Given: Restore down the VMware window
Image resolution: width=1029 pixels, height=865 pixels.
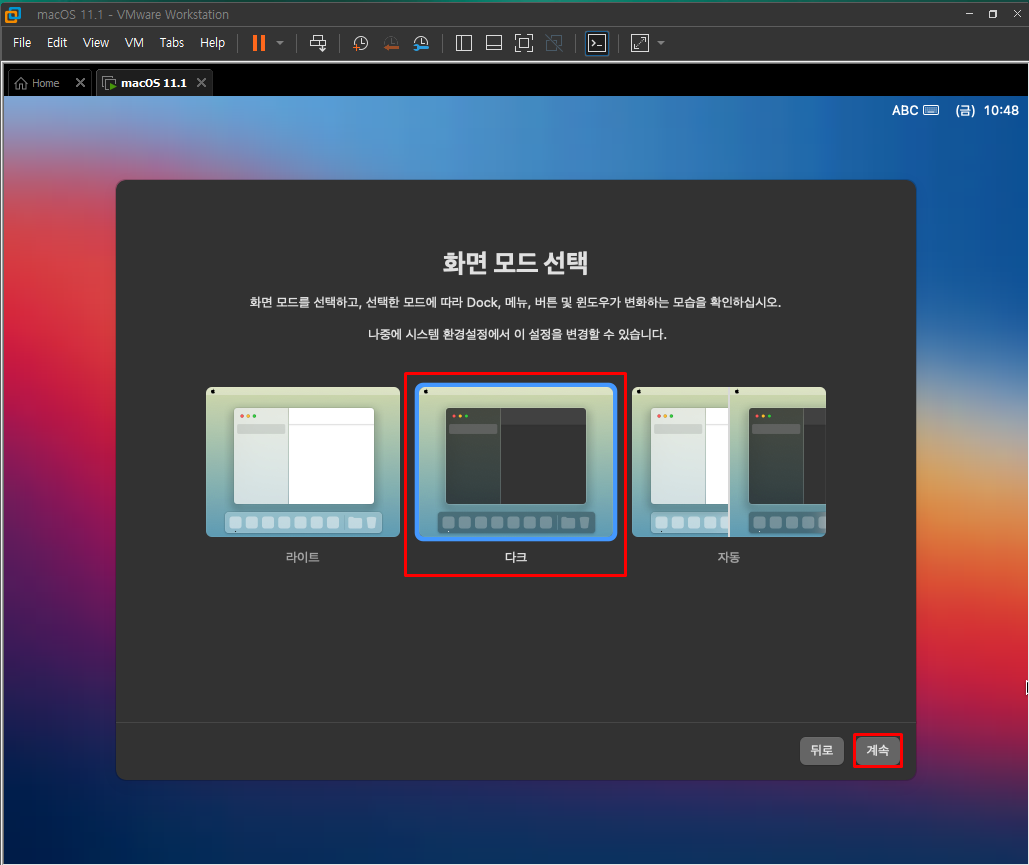Looking at the screenshot, I should click(x=993, y=14).
